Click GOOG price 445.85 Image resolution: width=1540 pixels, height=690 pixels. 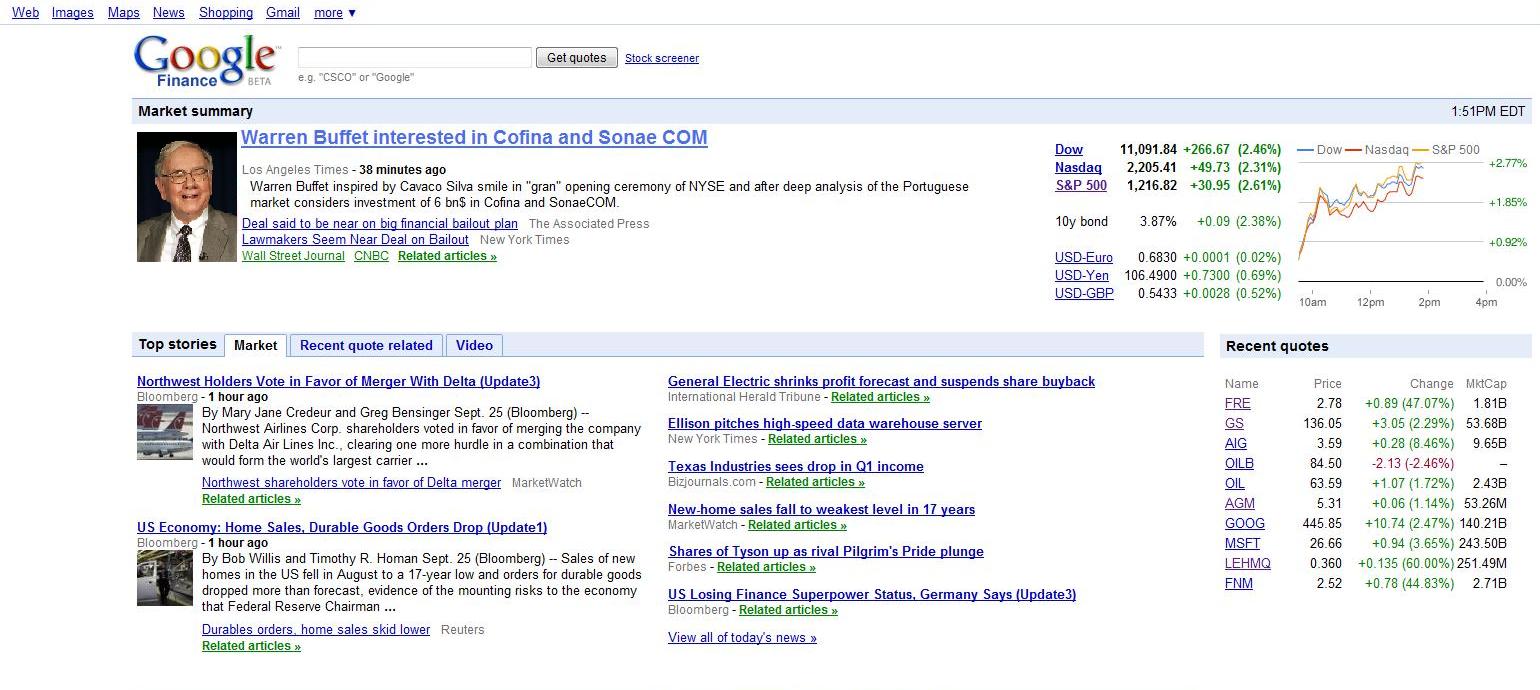(1323, 524)
